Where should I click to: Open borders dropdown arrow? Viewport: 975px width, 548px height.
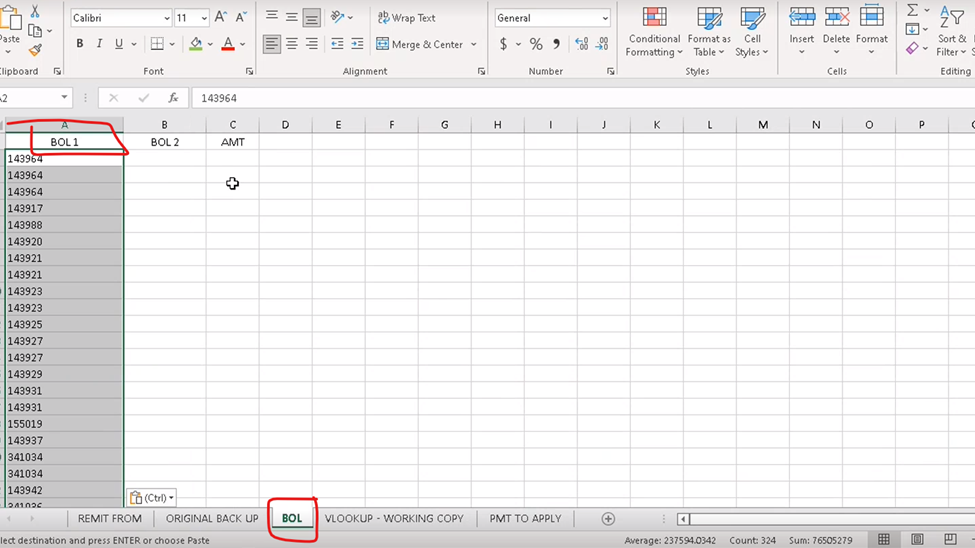(172, 44)
